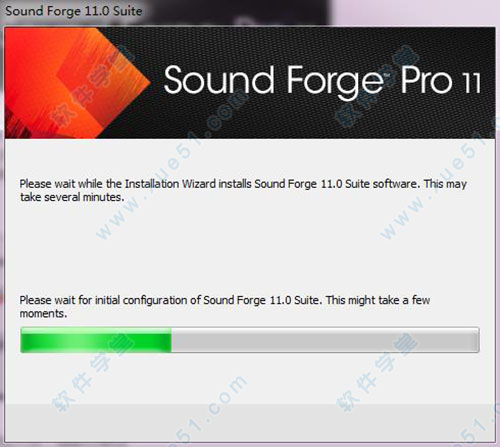
Task: Click the word "Pro" in the banner heading
Action: click(426, 80)
